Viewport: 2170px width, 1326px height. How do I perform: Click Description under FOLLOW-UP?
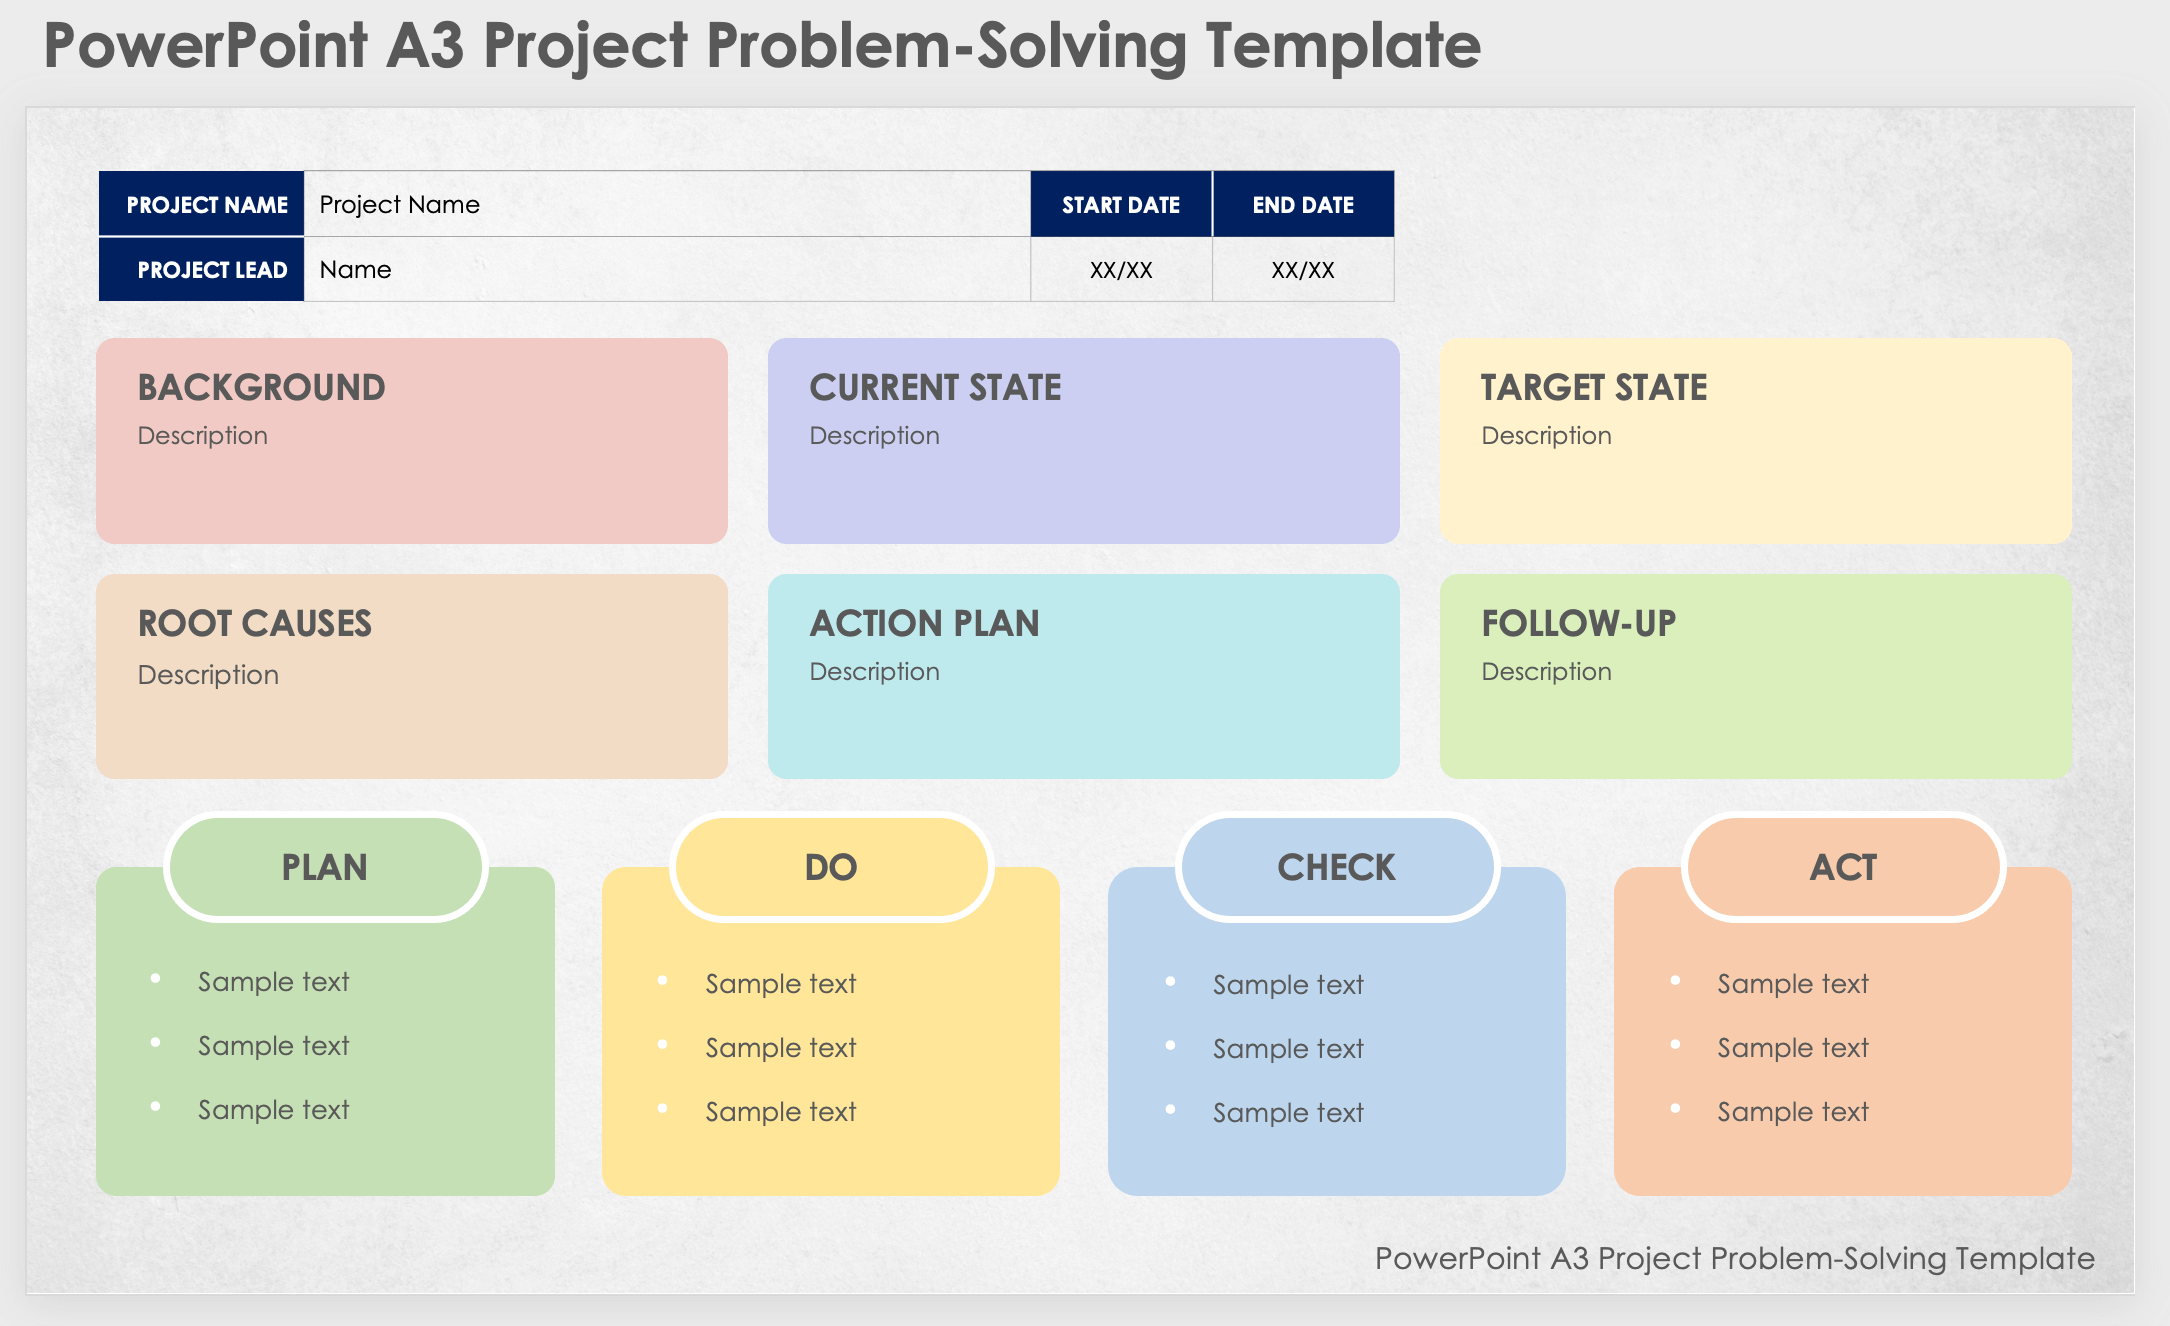[x=1547, y=672]
